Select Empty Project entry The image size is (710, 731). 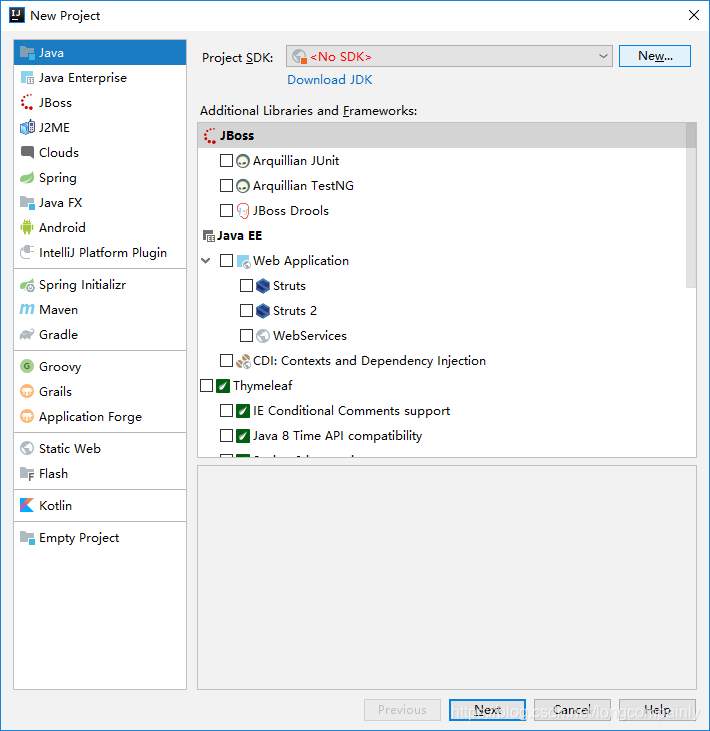[100, 538]
